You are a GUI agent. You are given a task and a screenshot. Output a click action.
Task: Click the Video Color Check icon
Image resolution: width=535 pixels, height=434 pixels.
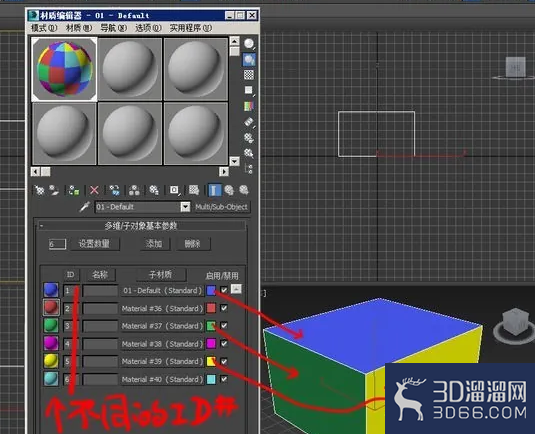pos(249,106)
